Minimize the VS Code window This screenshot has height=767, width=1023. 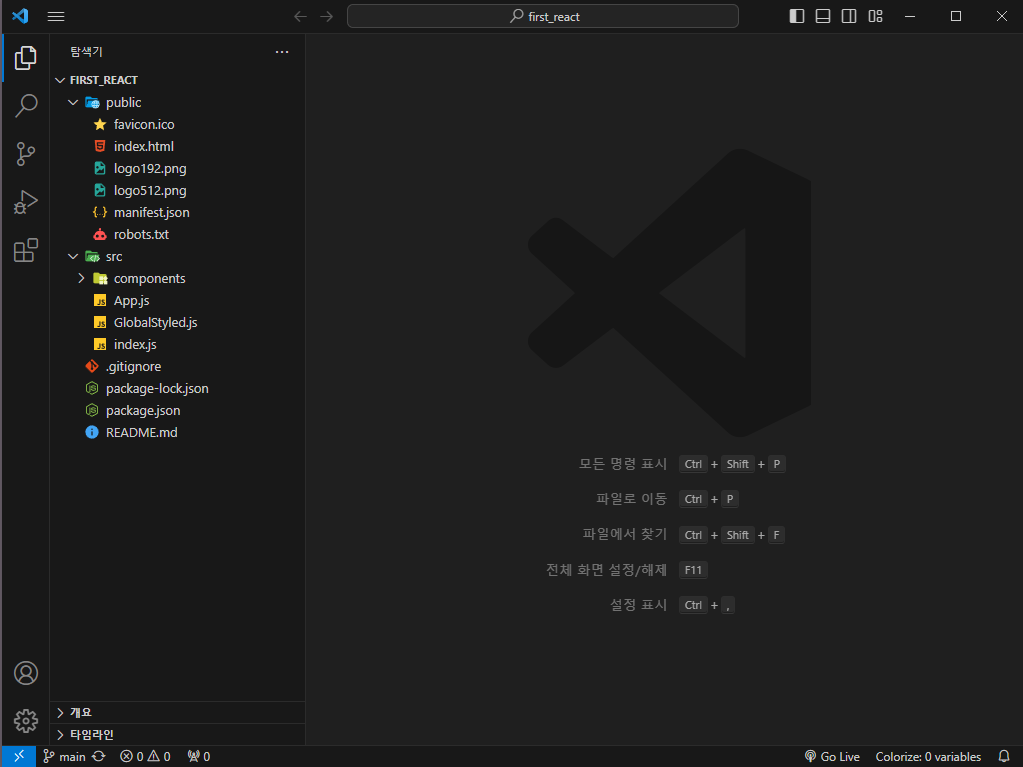(x=910, y=16)
